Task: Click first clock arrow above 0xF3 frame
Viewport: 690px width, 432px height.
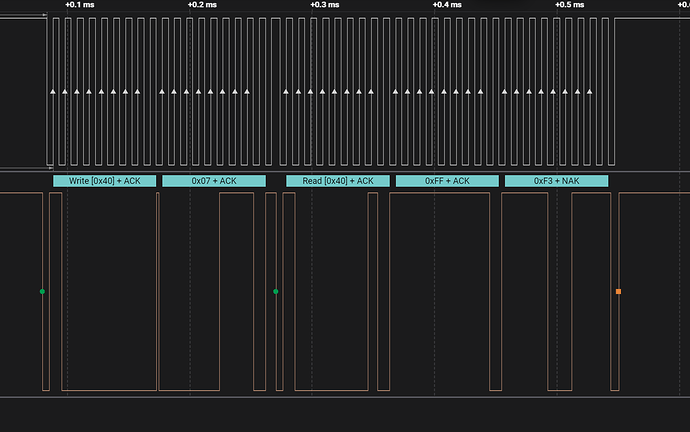Action: tap(504, 92)
